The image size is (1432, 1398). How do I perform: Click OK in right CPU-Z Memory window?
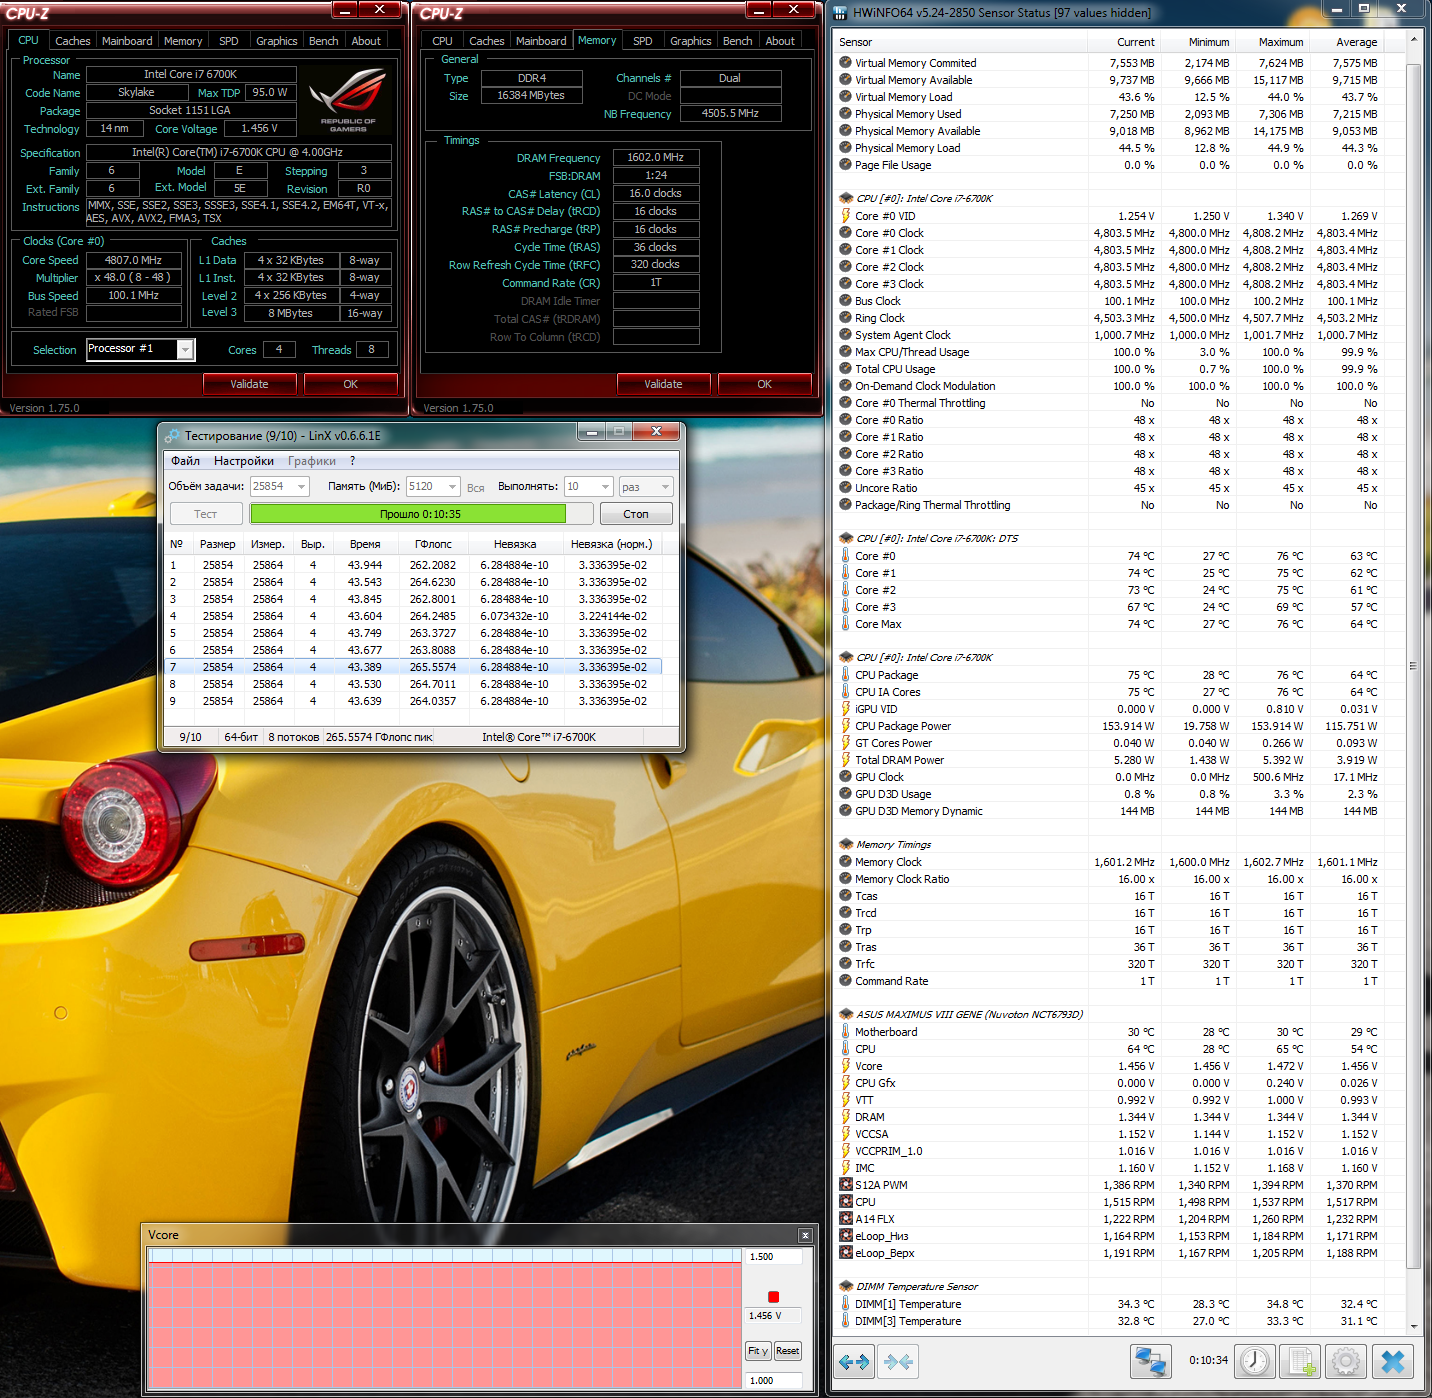764,384
